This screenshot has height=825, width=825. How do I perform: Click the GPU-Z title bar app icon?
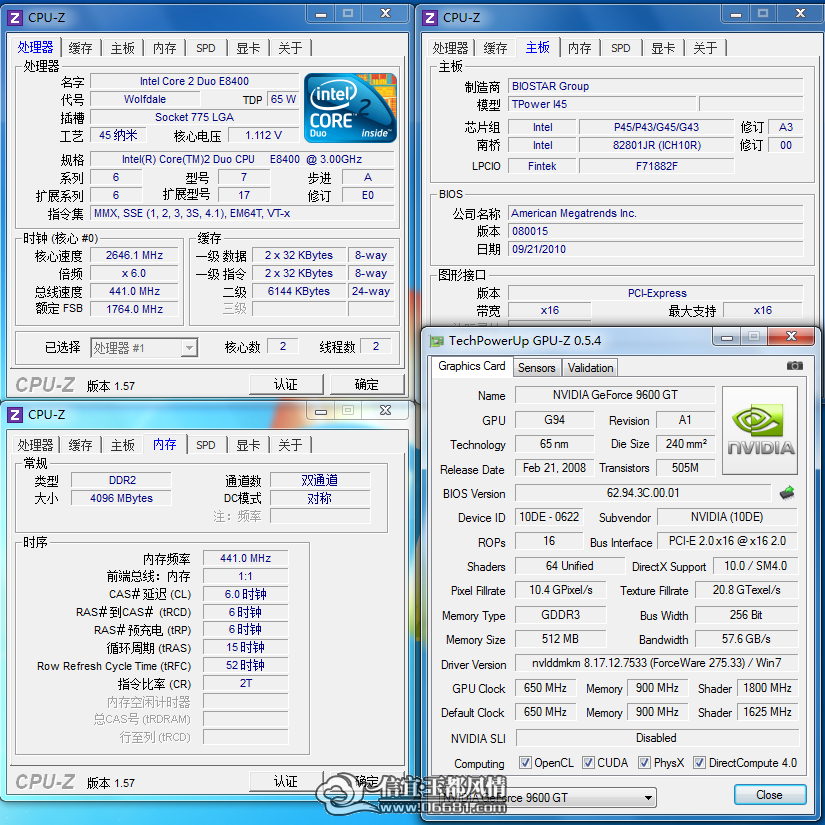click(436, 341)
